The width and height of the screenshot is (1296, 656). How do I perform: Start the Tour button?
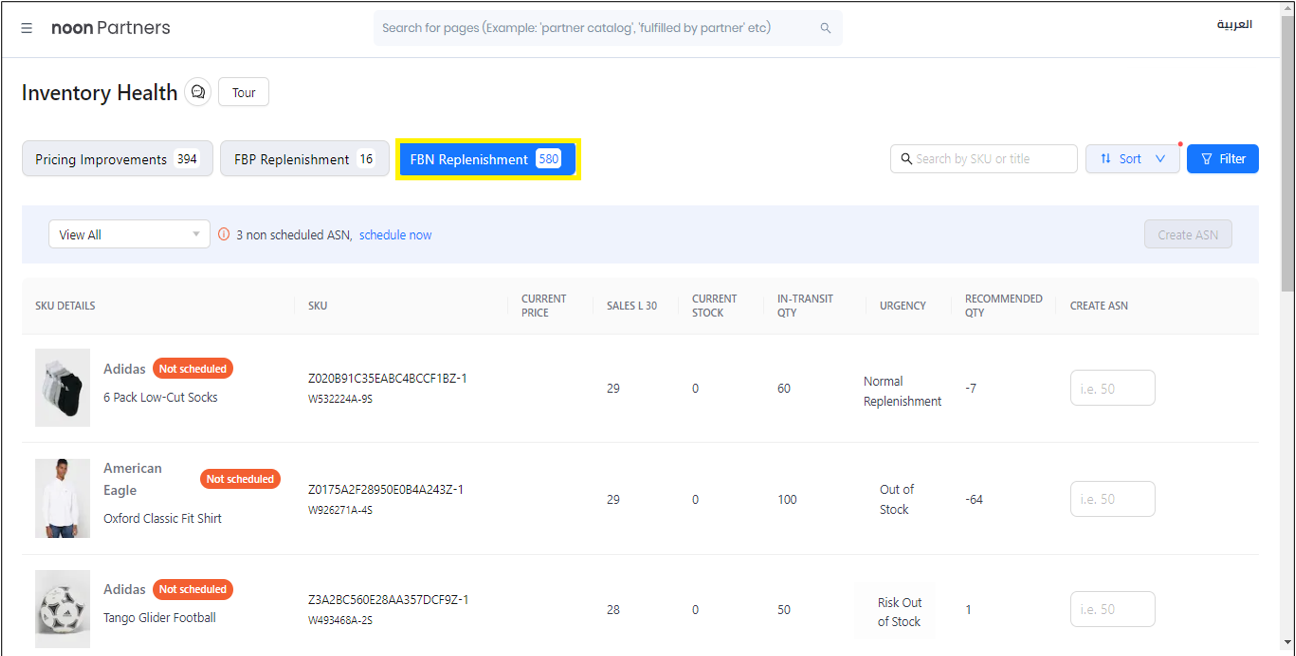243,92
